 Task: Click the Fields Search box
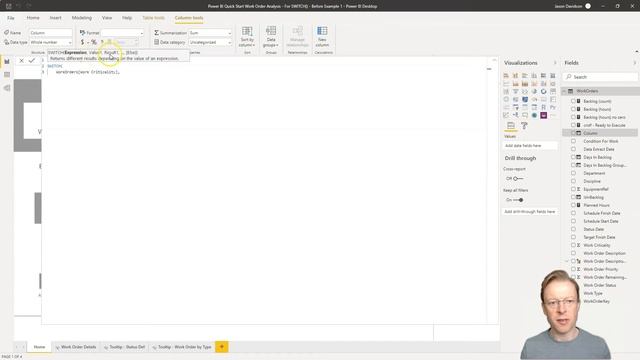(600, 77)
